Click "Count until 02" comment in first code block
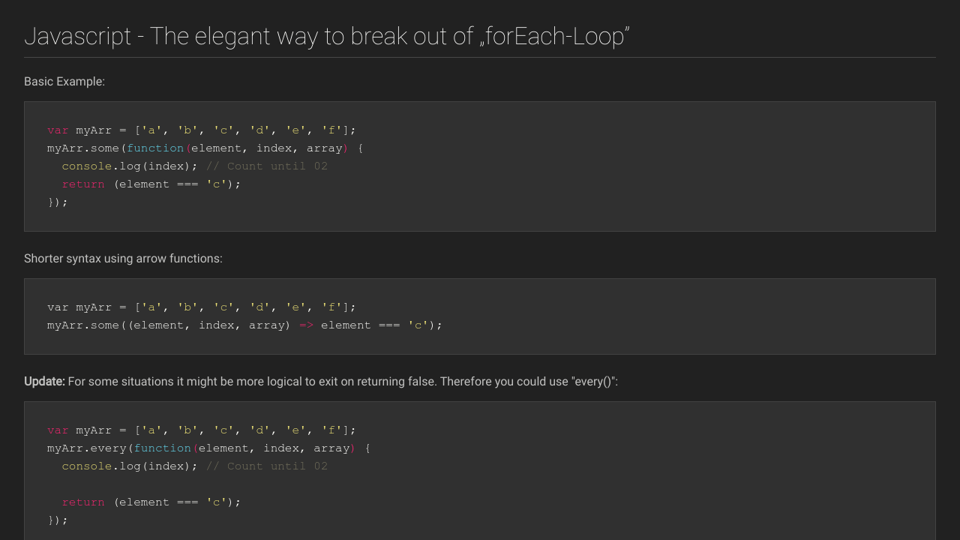Image resolution: width=960 pixels, height=540 pixels. pos(267,166)
